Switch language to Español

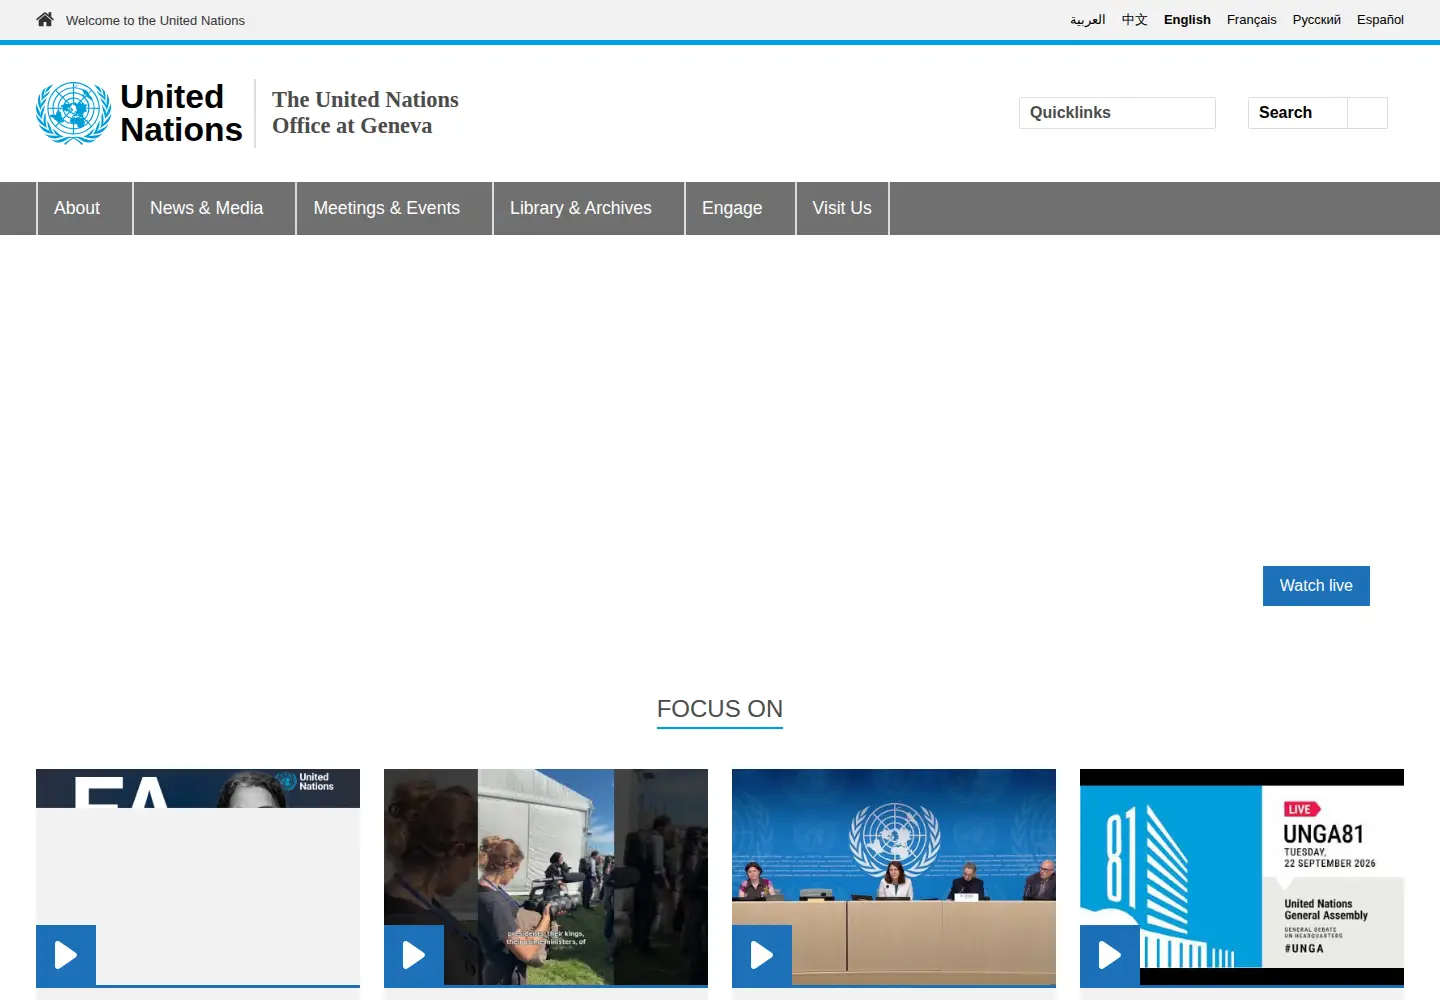pyautogui.click(x=1380, y=20)
